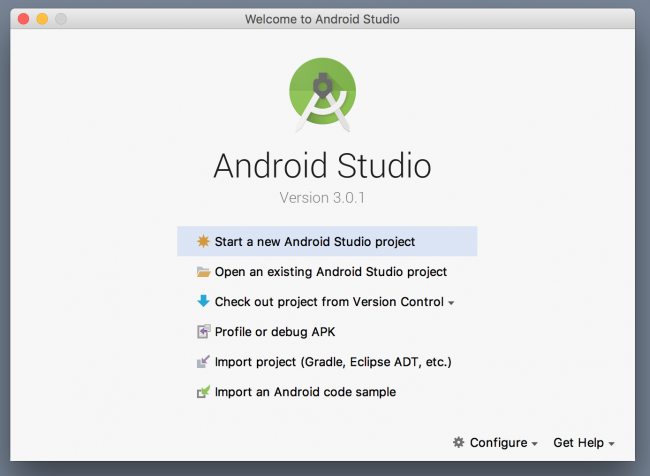
Task: Select 'Start a new Android Studio project' text
Action: 314,241
